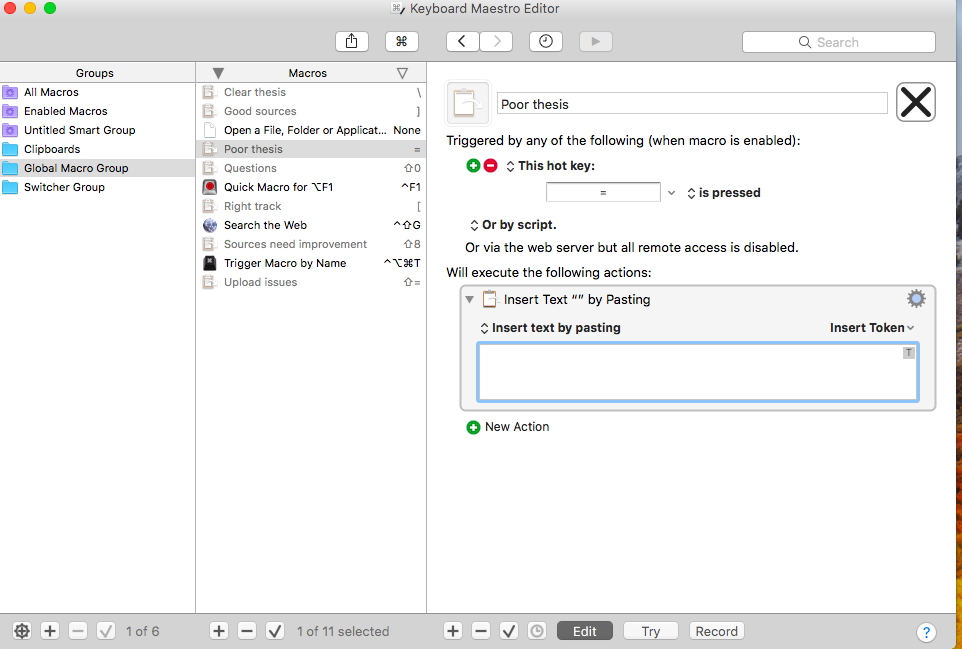Click the large X disabled-macro button
This screenshot has height=649, width=962.
pos(915,102)
